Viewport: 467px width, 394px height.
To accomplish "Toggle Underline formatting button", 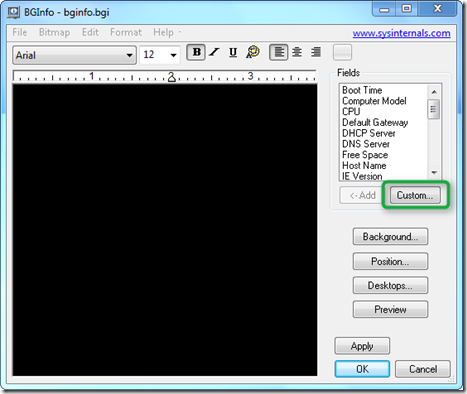I will pyautogui.click(x=233, y=52).
